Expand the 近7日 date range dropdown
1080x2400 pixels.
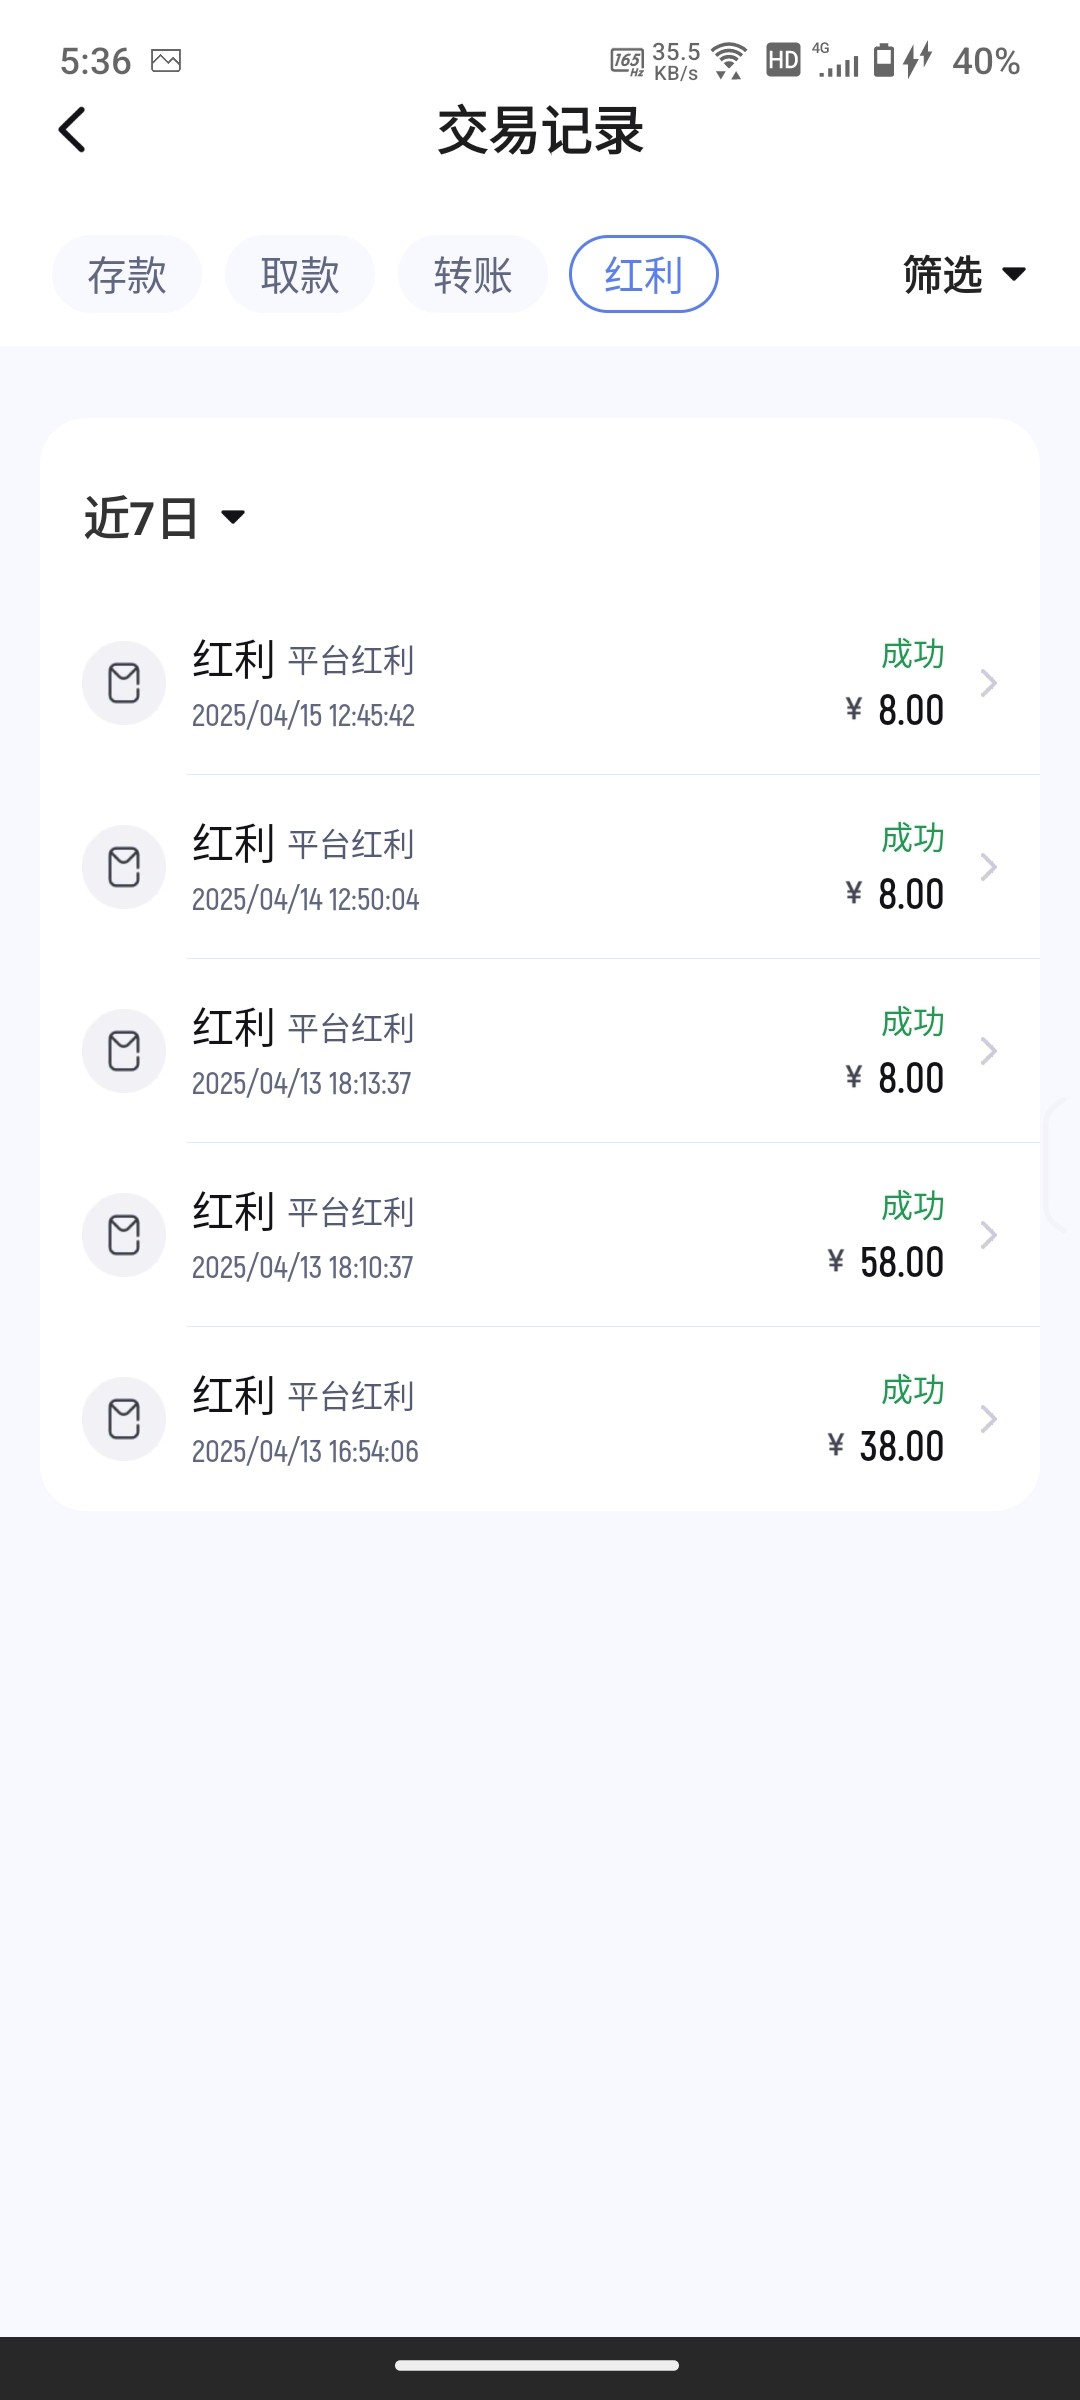(165, 518)
